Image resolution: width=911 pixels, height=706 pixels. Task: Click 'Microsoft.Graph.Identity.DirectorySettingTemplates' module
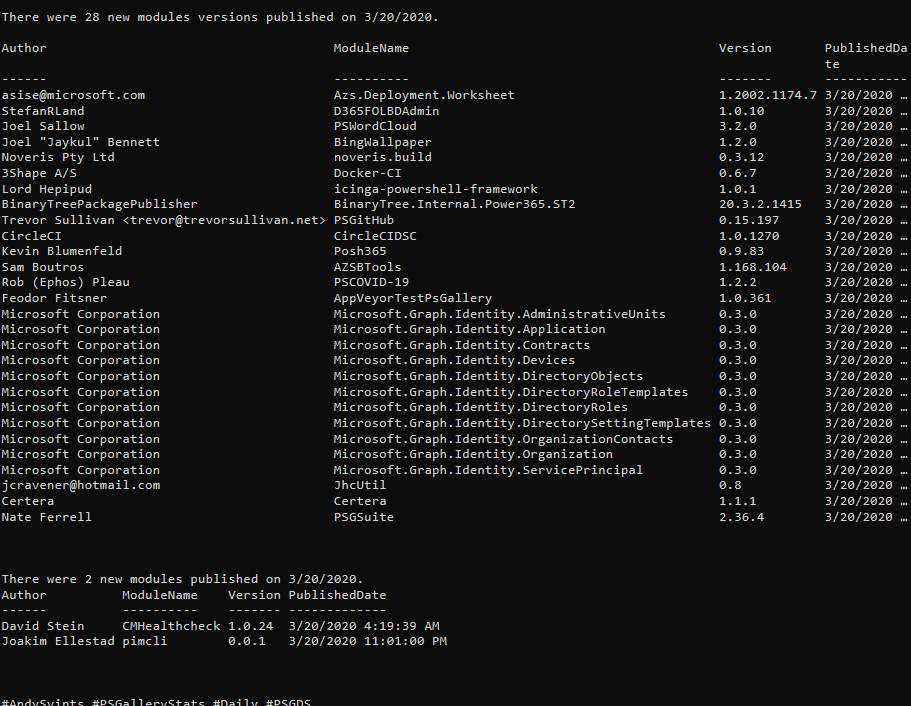[x=522, y=424]
